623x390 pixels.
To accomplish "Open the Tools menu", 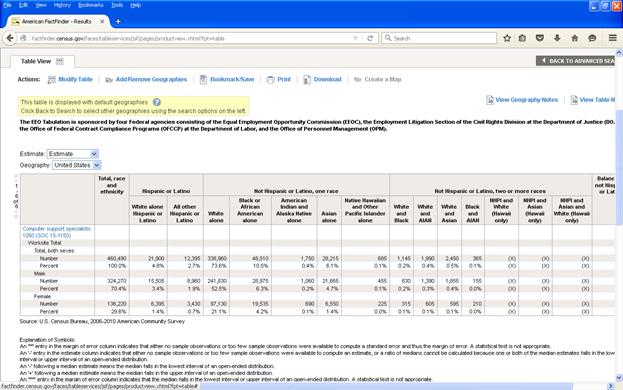I will 117,5.
